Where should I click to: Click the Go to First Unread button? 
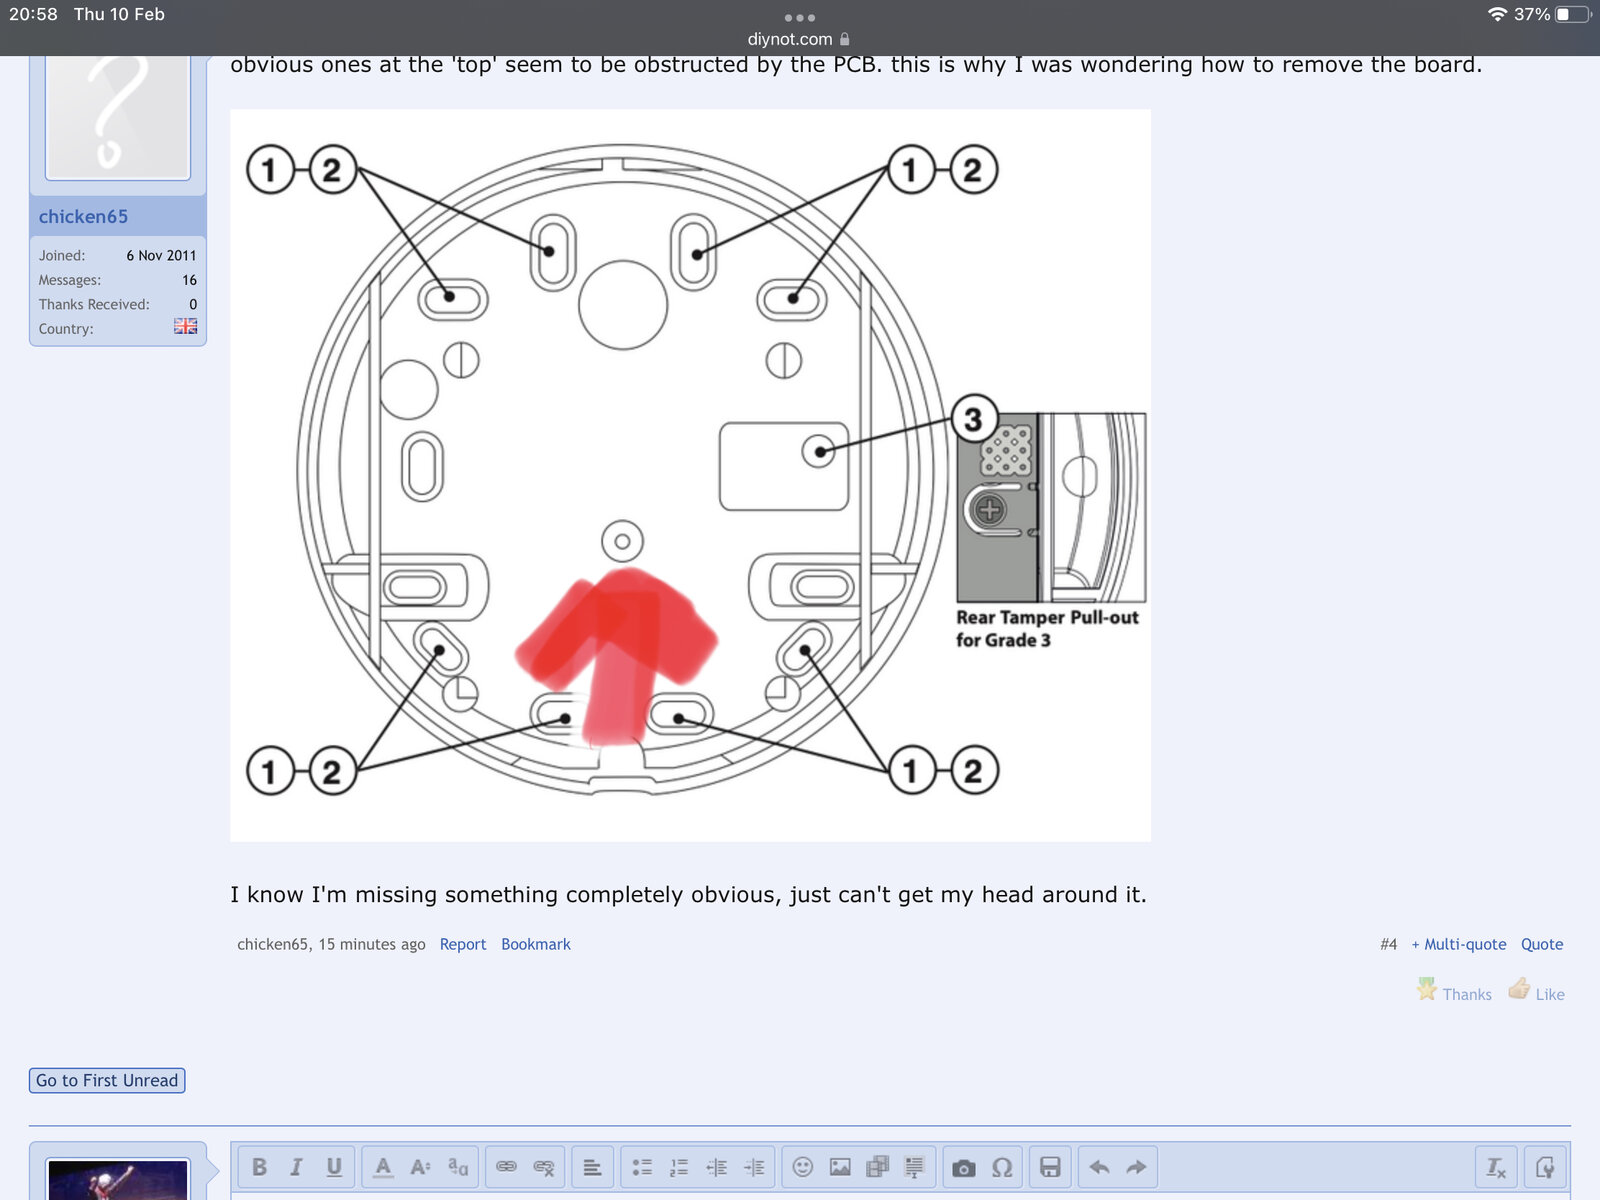tap(107, 1080)
